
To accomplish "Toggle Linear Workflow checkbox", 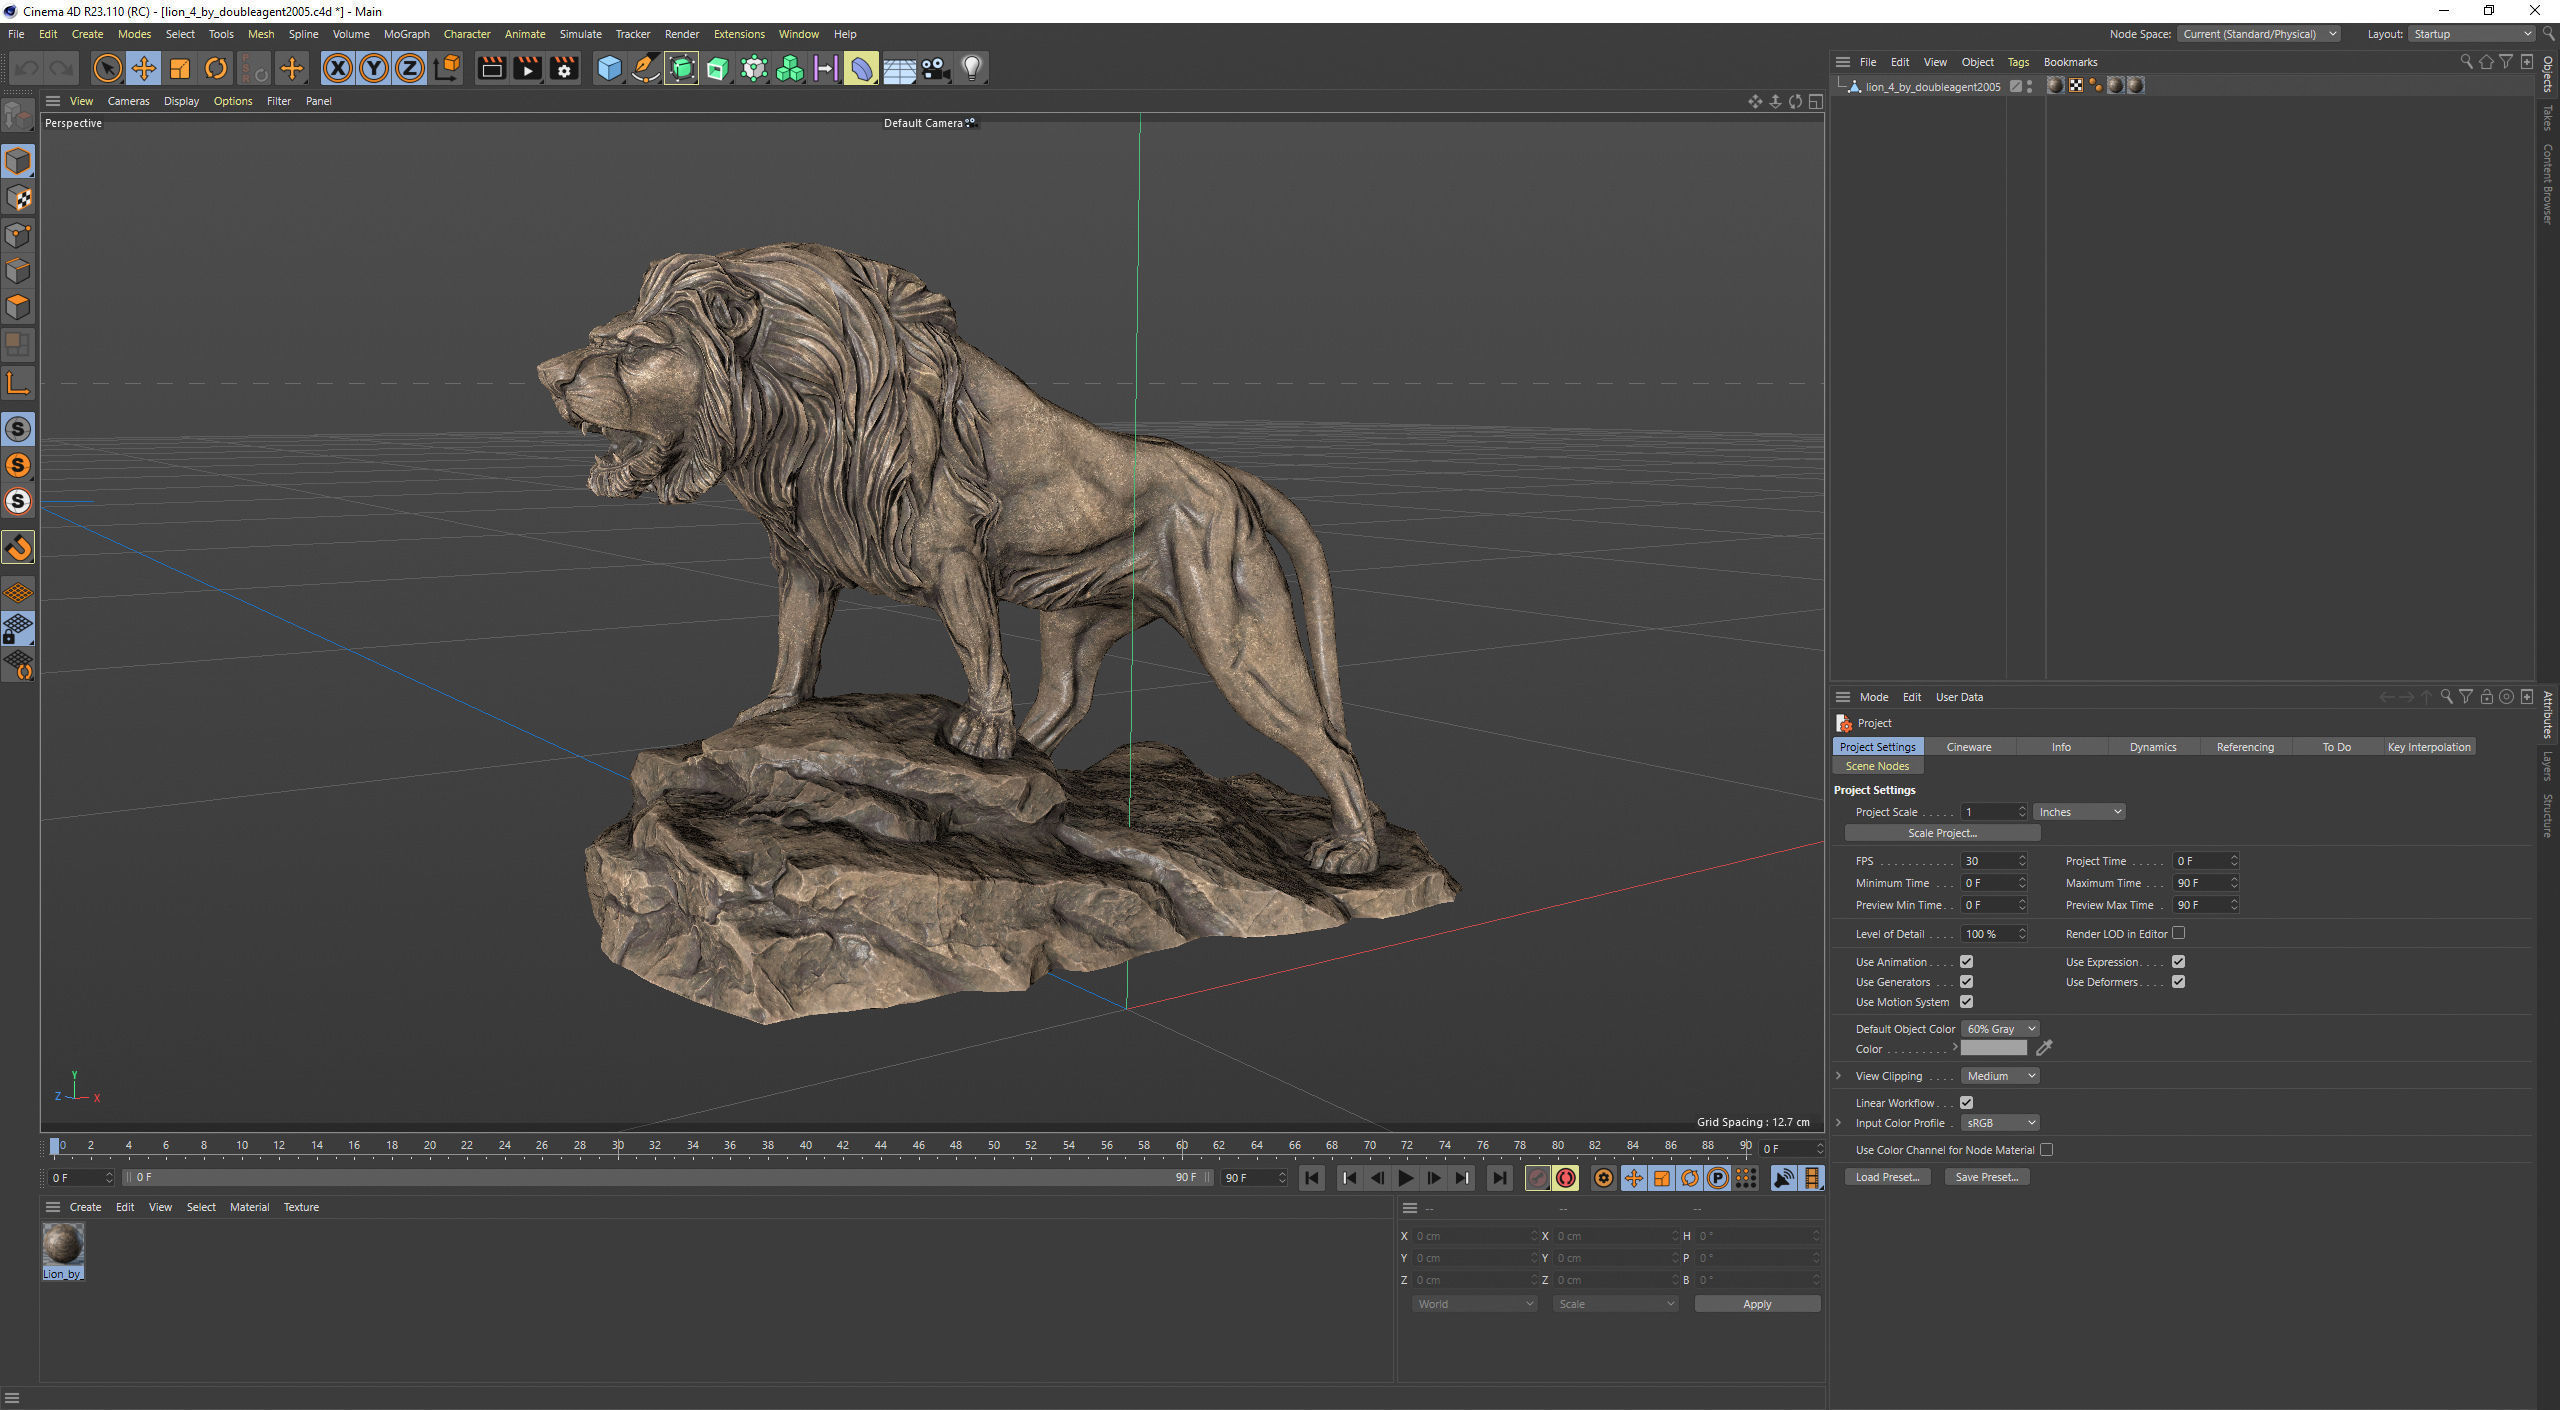I will pyautogui.click(x=1966, y=1103).
